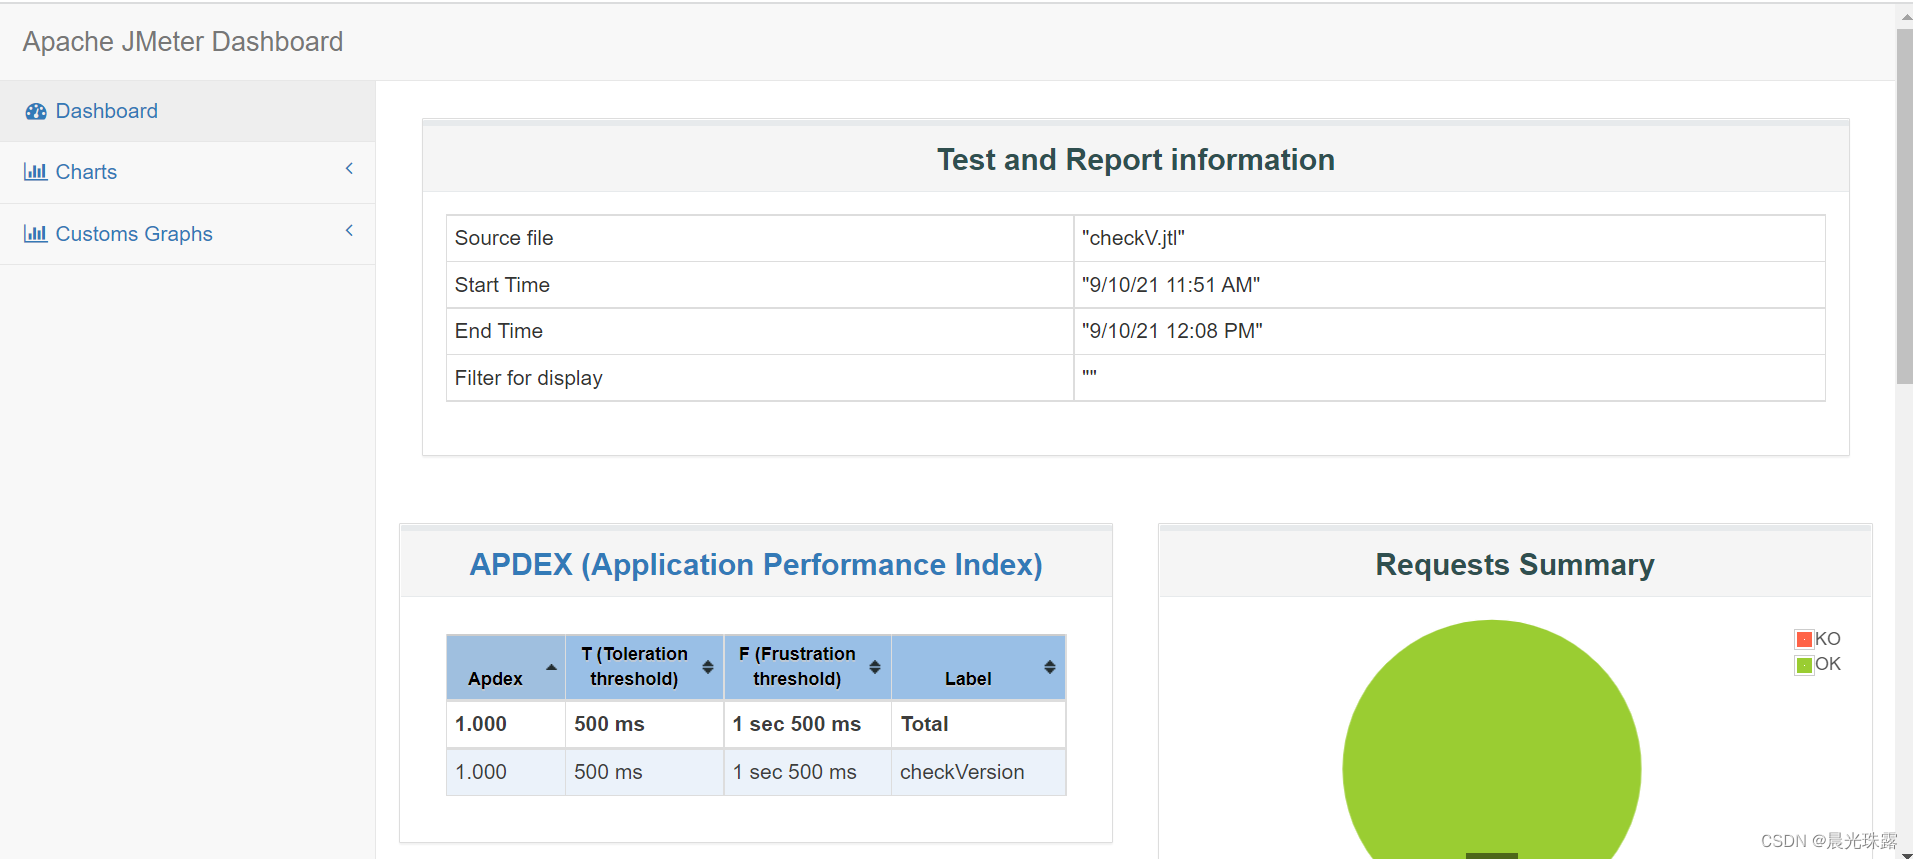Viewport: 1913px width, 859px height.
Task: Expand the Charts submenu chevron
Action: 349,169
